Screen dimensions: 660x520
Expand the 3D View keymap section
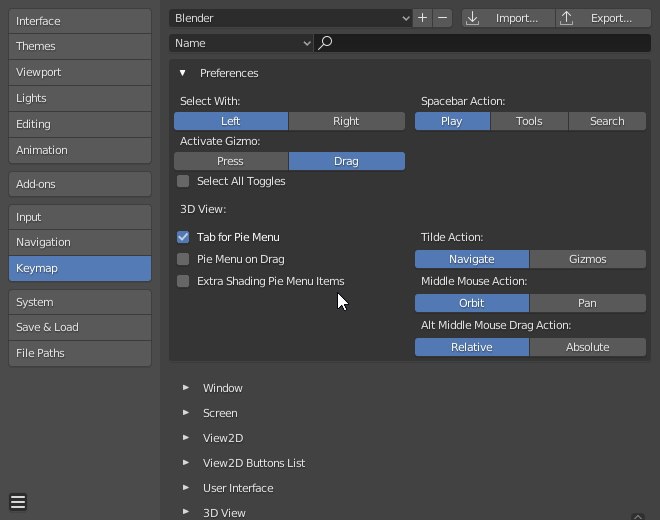(186, 512)
